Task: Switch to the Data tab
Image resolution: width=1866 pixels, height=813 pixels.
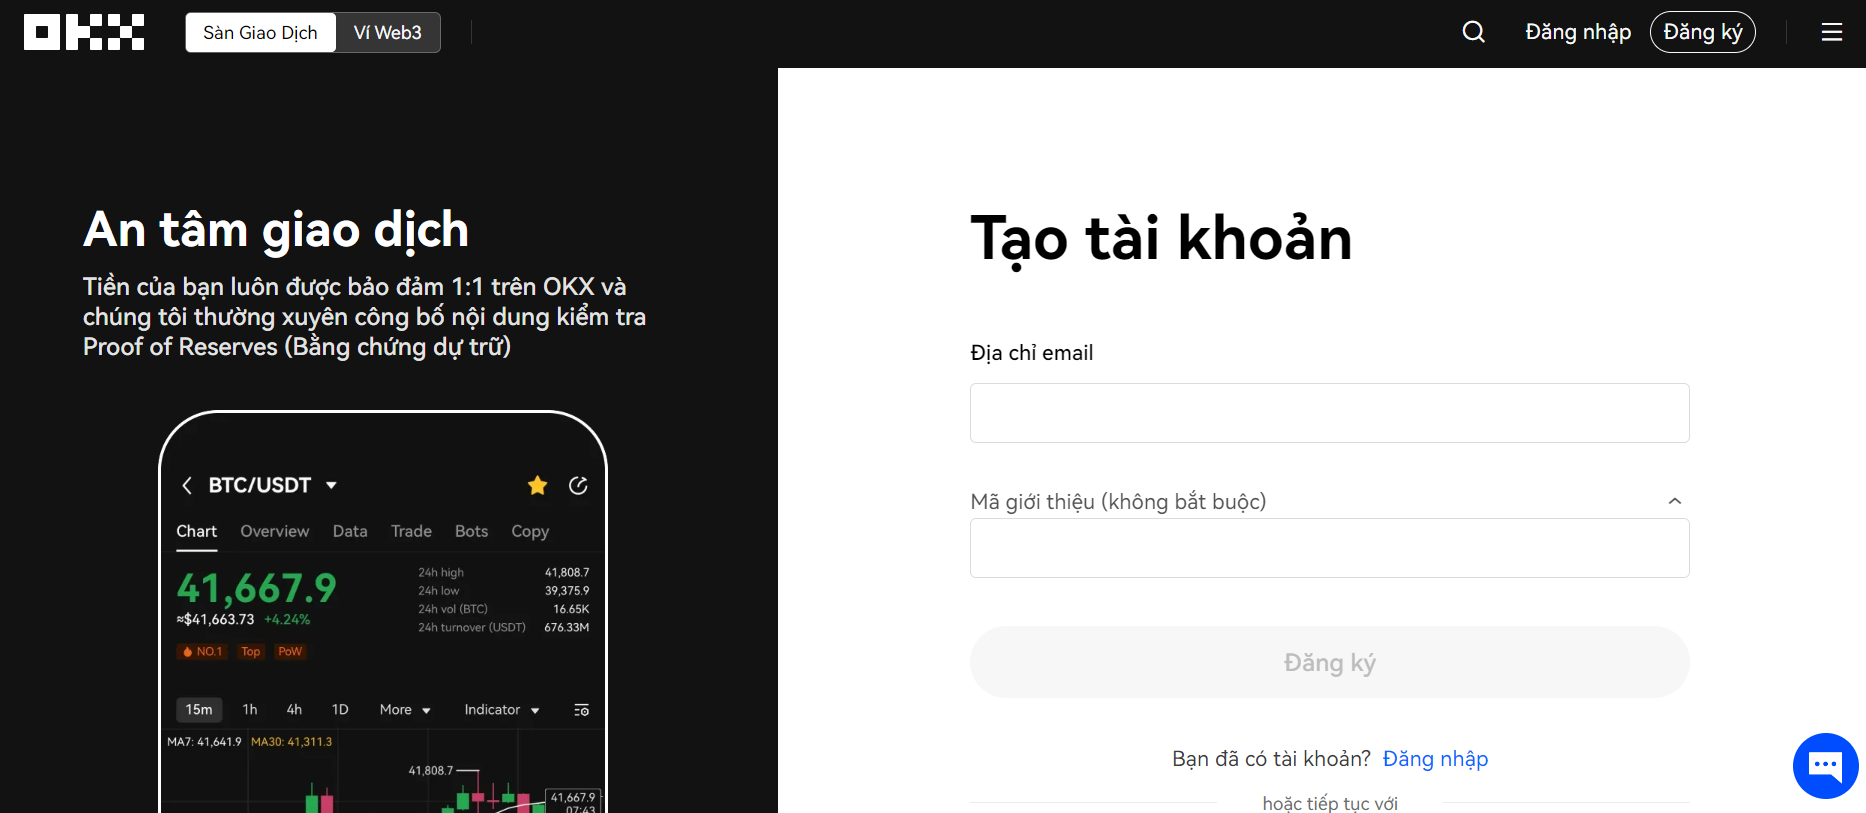Action: [350, 531]
